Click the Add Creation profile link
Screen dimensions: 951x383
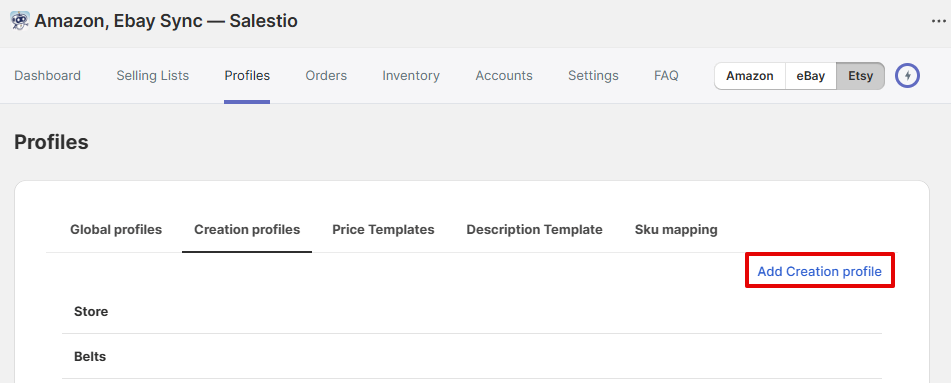819,271
